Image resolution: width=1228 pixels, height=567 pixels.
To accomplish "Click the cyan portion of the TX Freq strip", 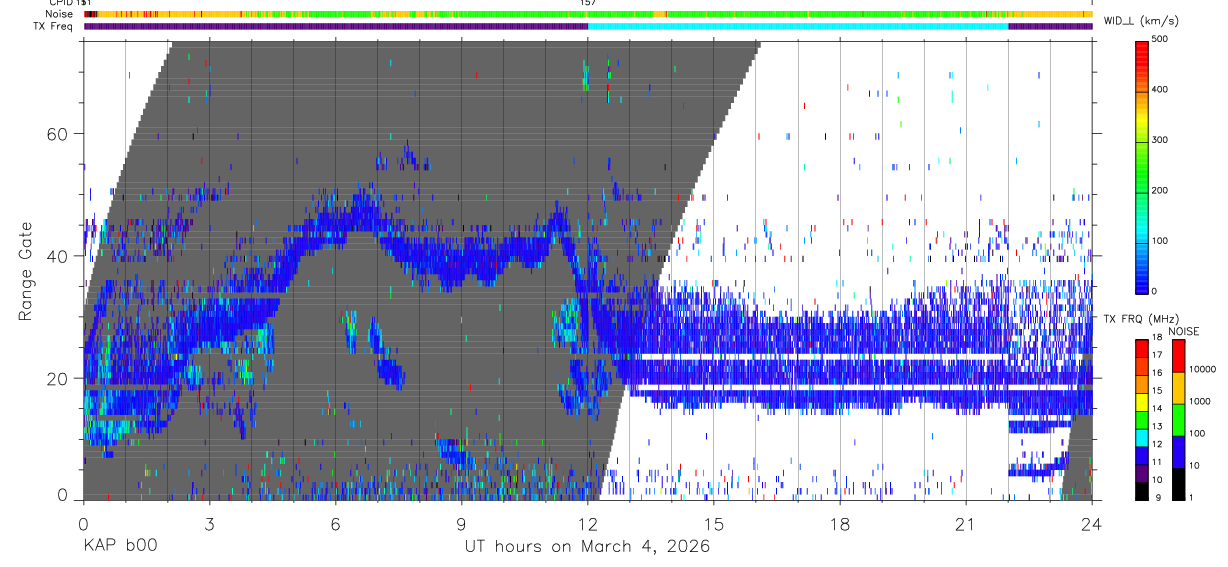I will tap(798, 26).
